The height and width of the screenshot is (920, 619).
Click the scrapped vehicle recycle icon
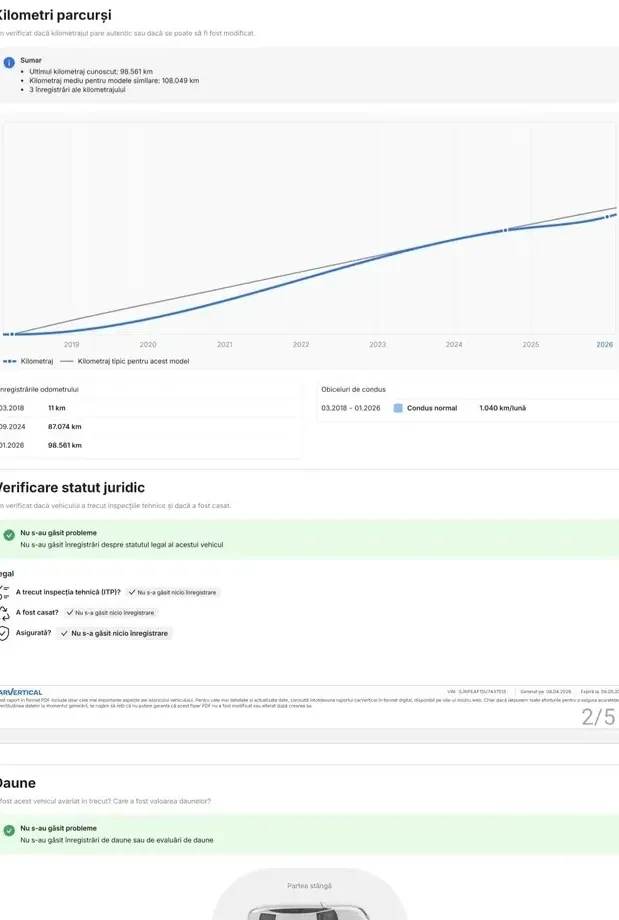click(x=4, y=613)
